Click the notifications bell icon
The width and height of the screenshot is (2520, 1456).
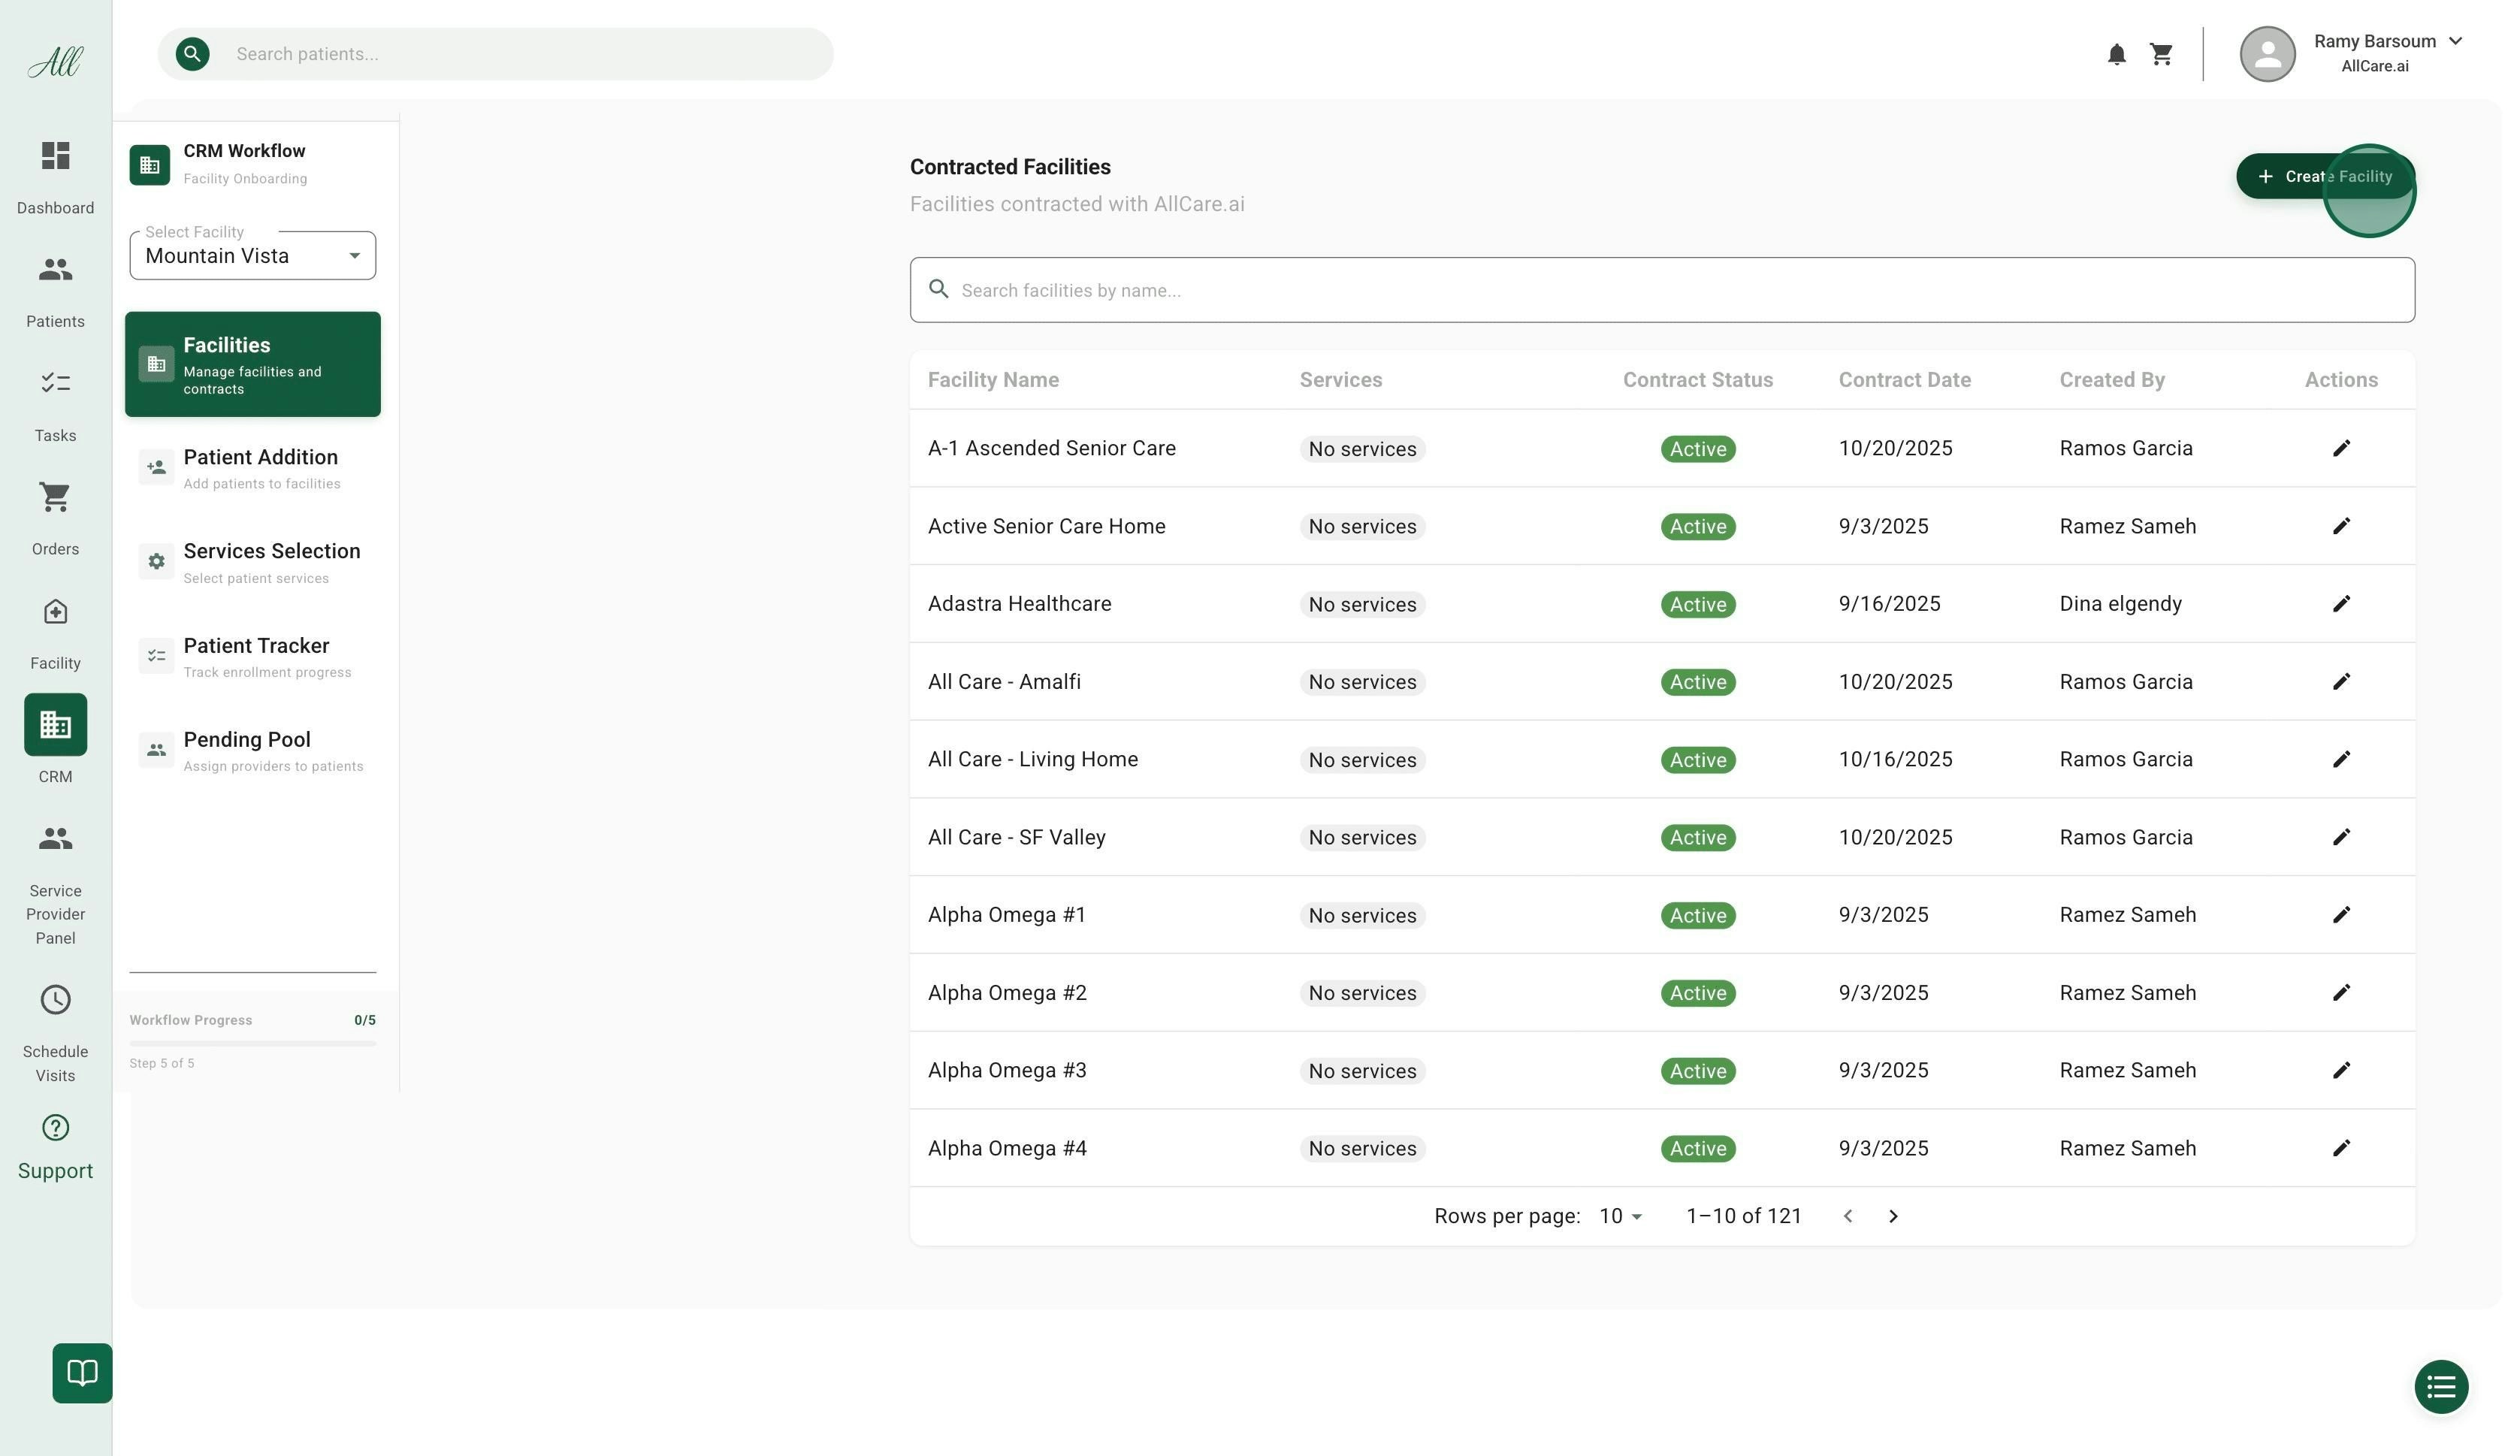2116,55
